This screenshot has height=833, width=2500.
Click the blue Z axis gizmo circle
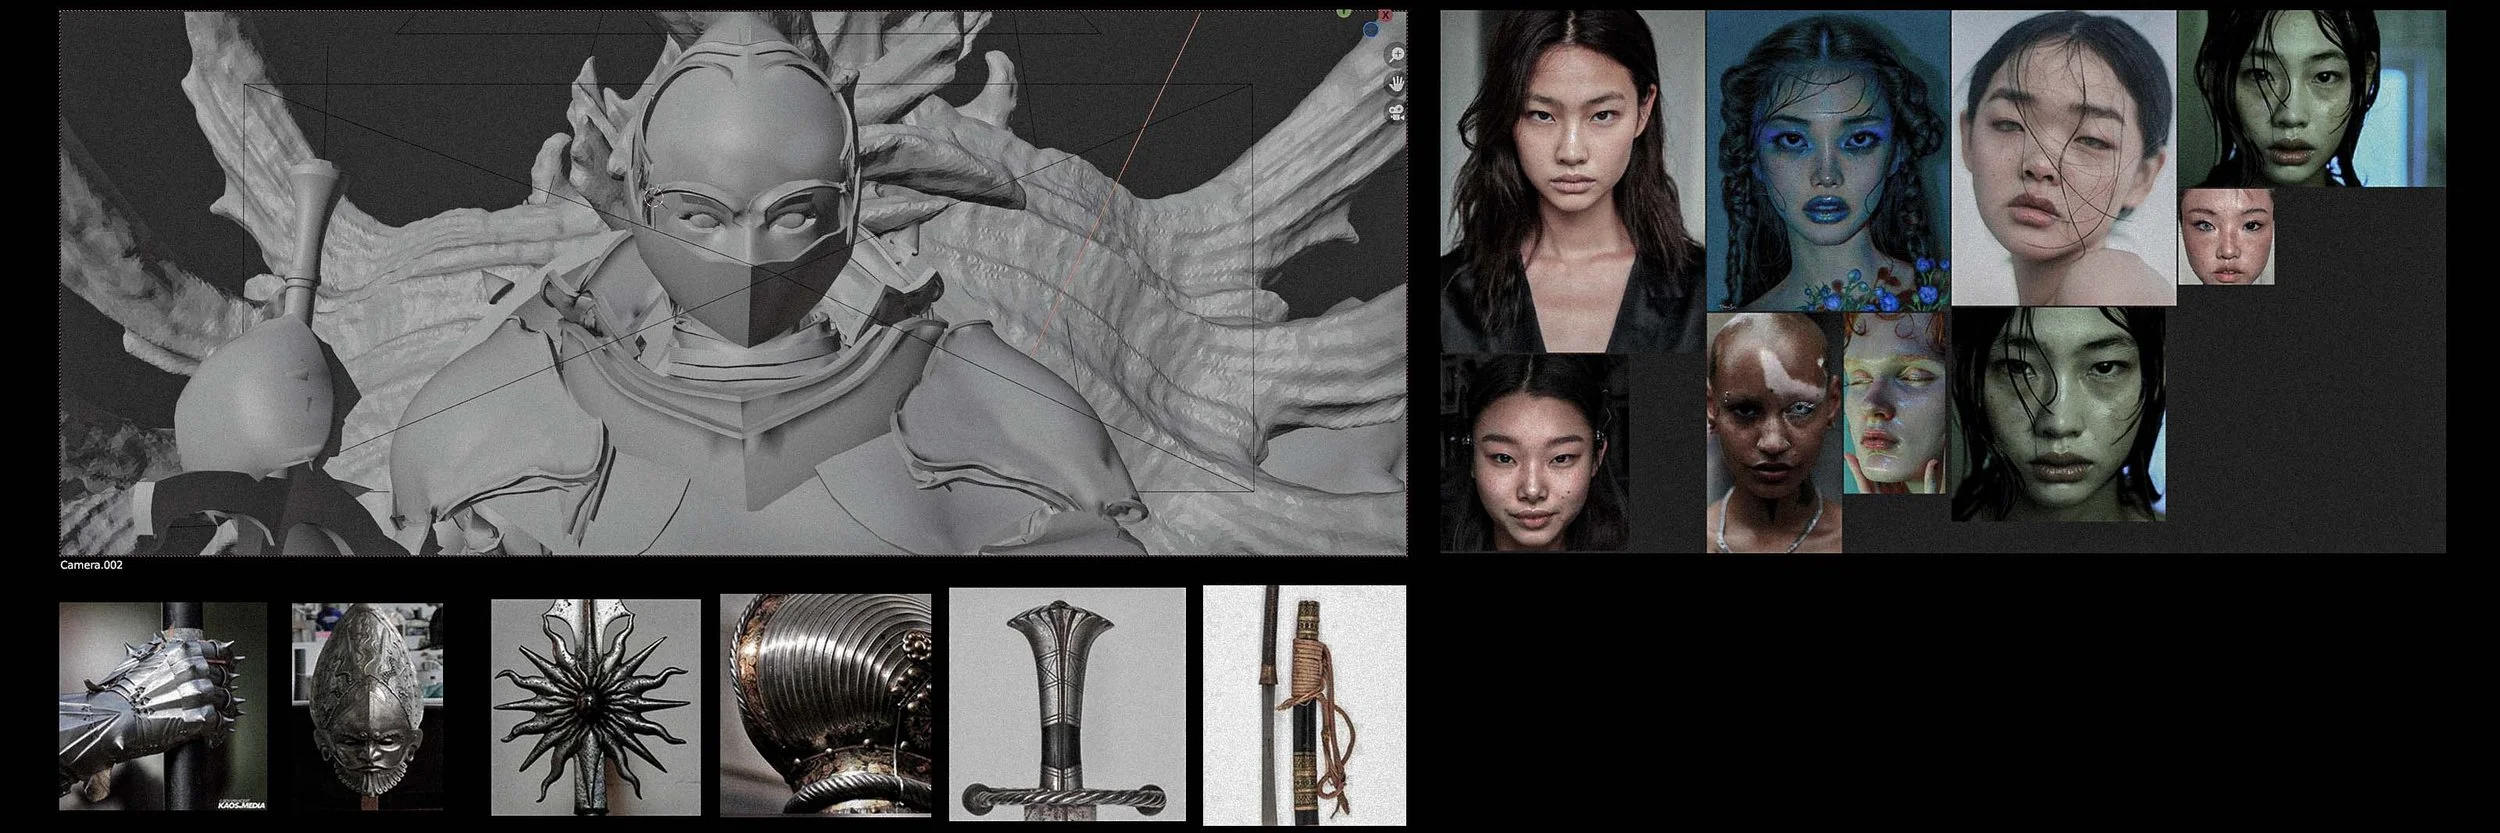coord(1370,31)
